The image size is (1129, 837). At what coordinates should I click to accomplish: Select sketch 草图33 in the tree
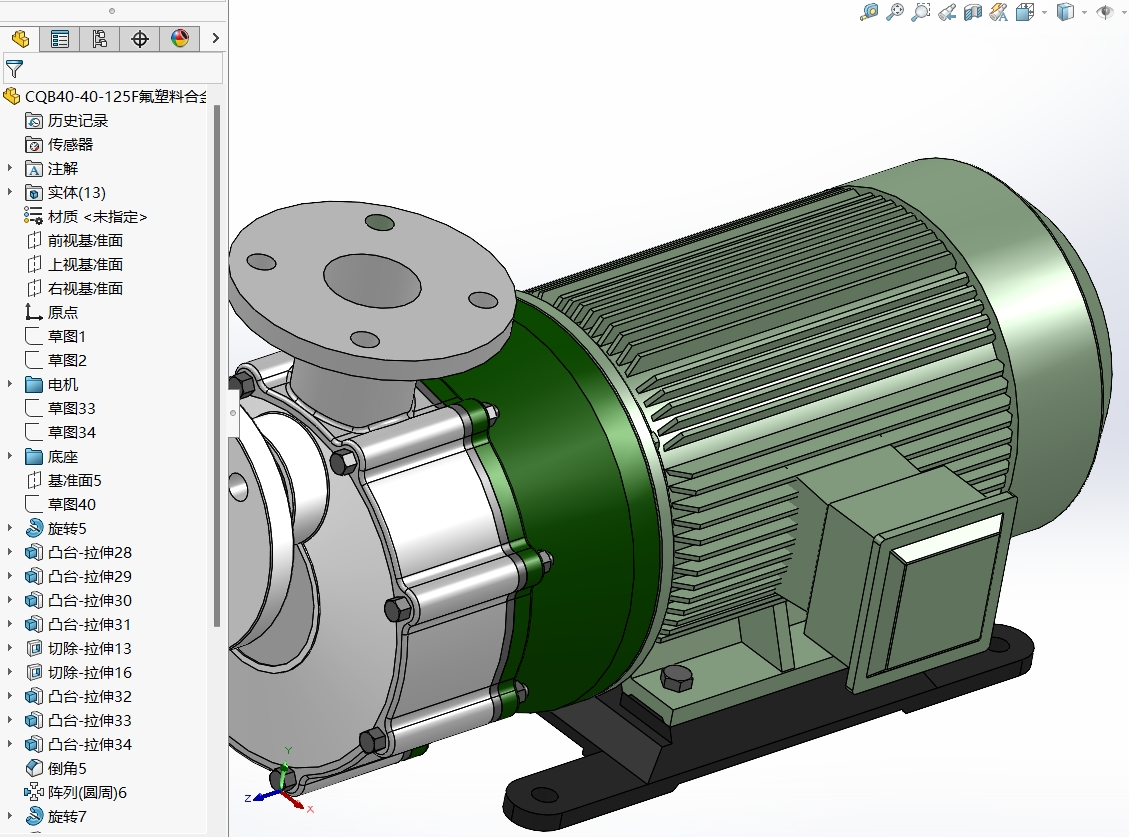click(x=60, y=408)
